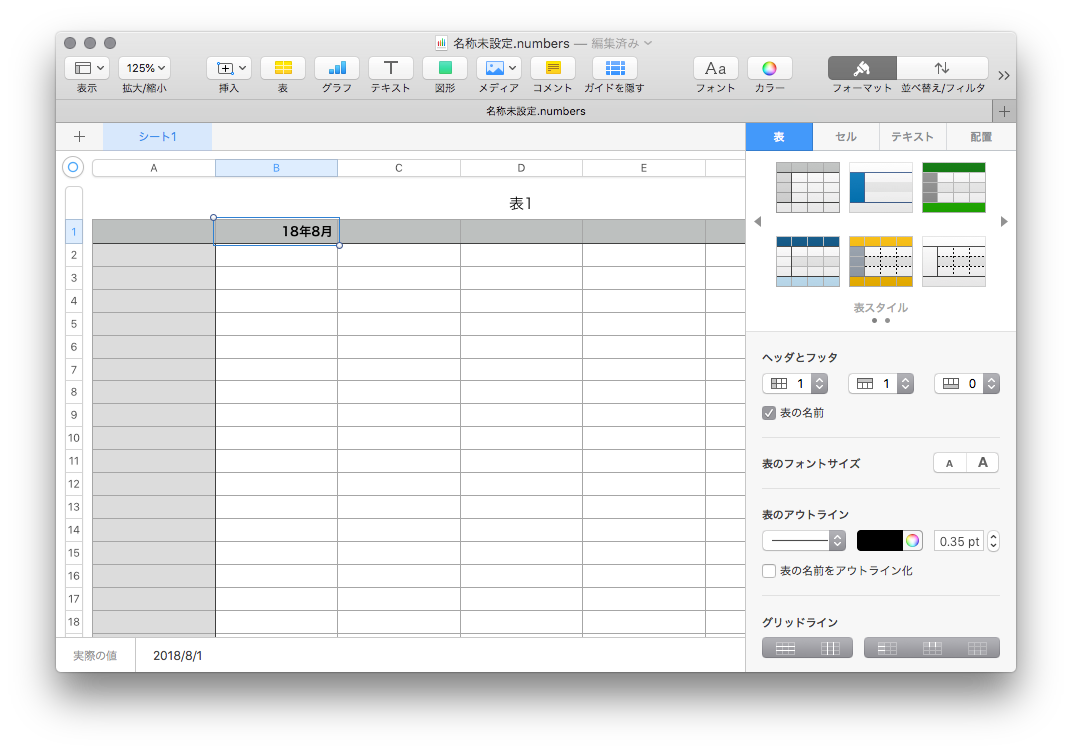This screenshot has width=1072, height=752.
Task: Add a comment with コメント icon
Action: [x=552, y=68]
